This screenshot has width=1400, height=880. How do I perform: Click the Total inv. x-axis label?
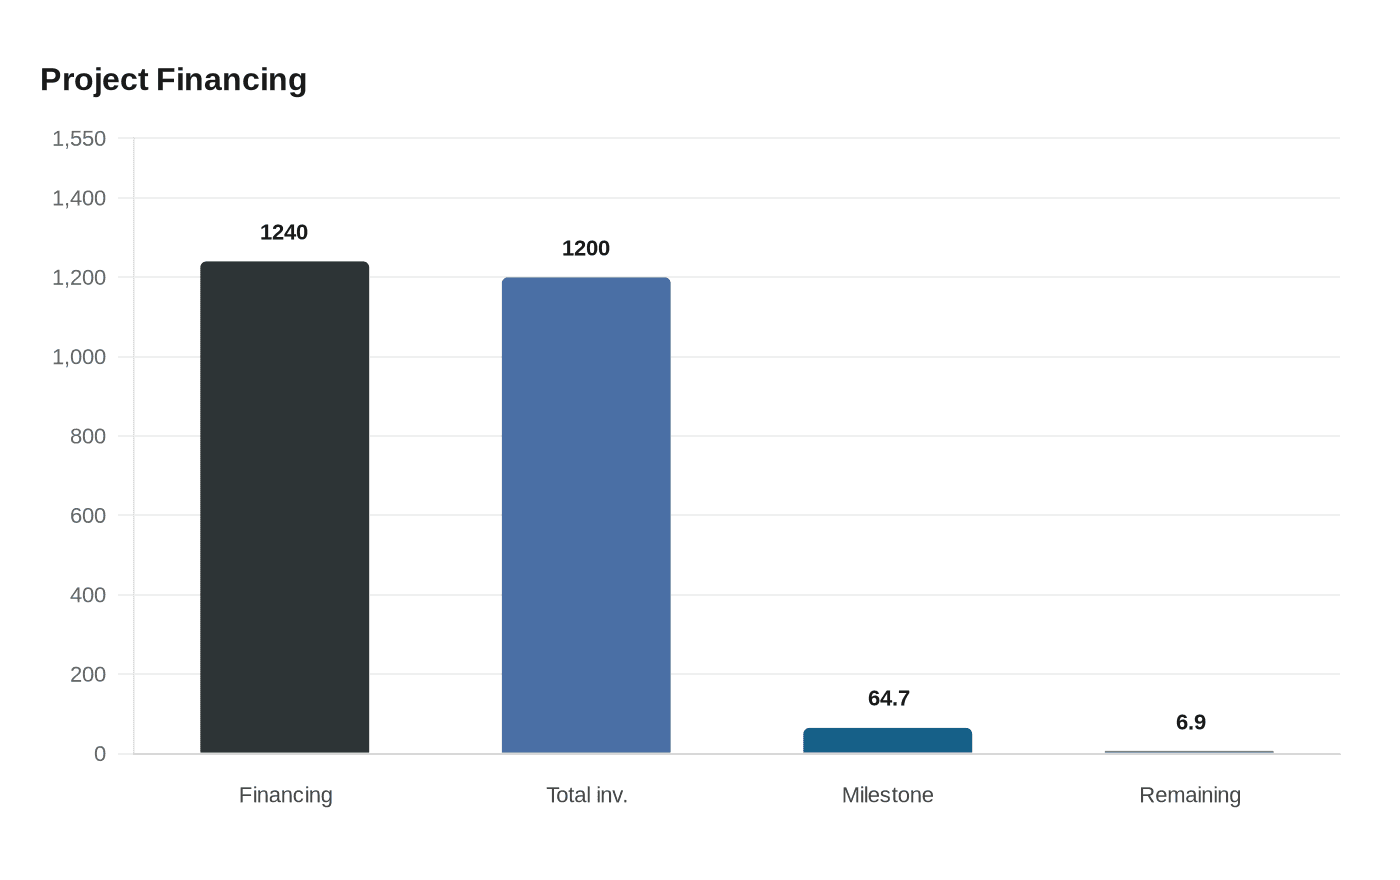(587, 795)
